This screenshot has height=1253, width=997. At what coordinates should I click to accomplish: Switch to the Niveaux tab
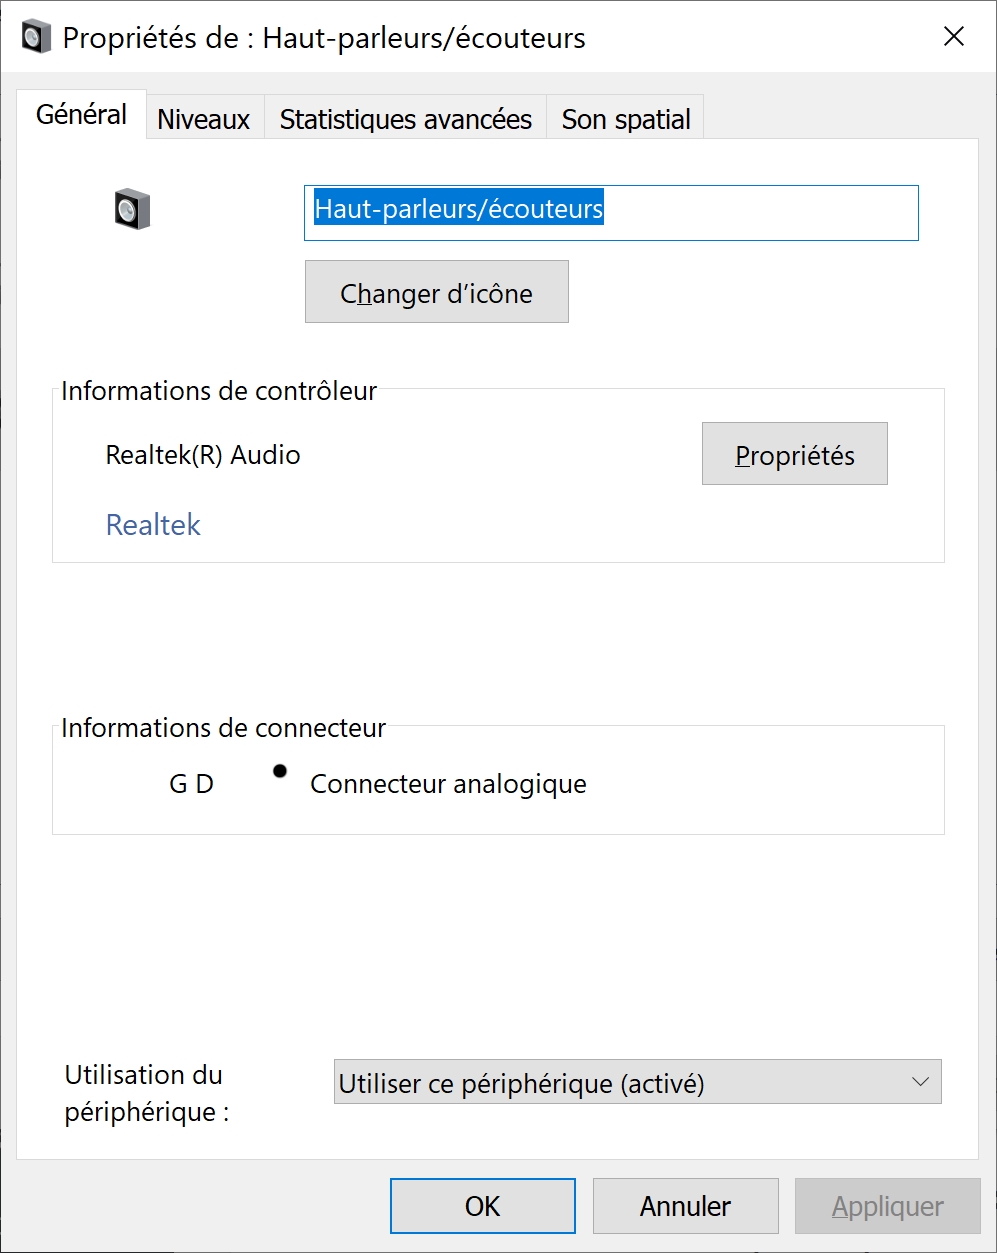click(x=204, y=119)
